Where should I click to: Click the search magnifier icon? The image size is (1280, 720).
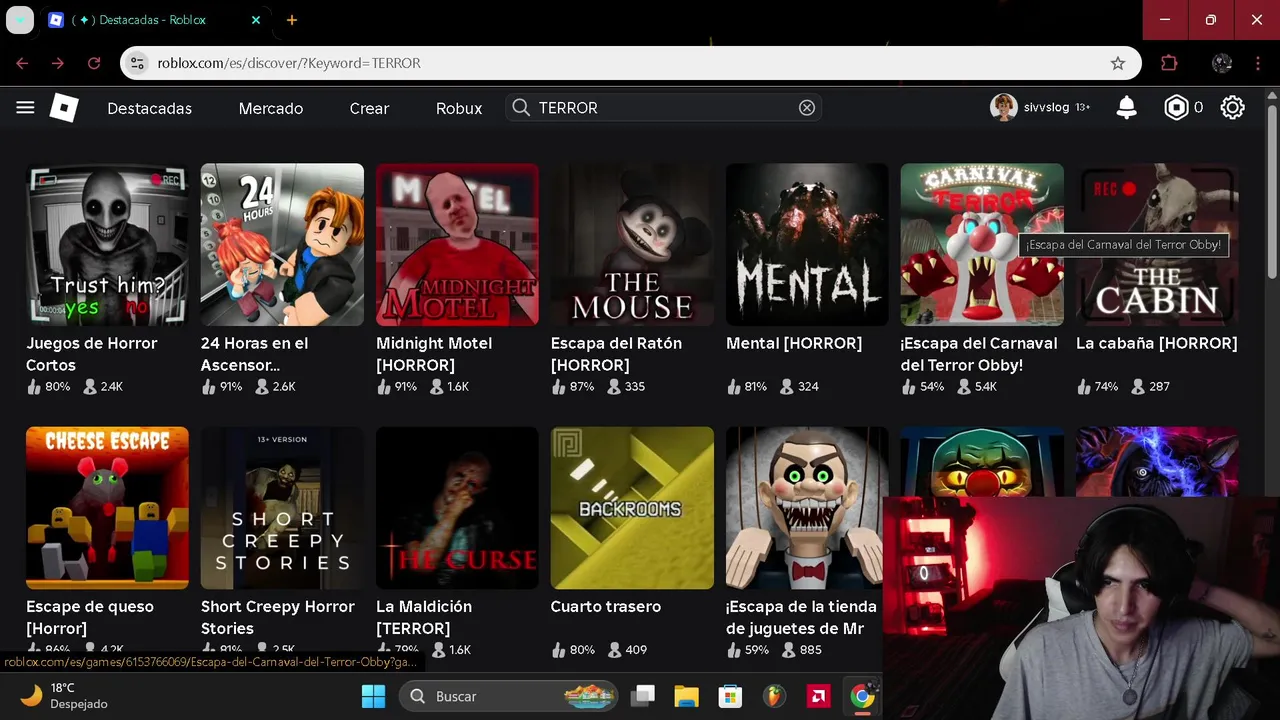click(x=520, y=107)
